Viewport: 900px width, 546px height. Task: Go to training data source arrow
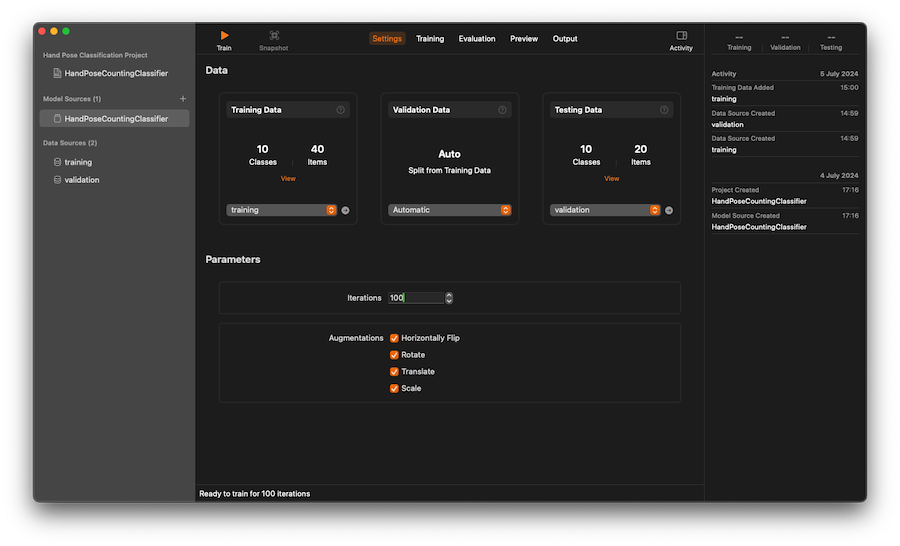coord(346,210)
